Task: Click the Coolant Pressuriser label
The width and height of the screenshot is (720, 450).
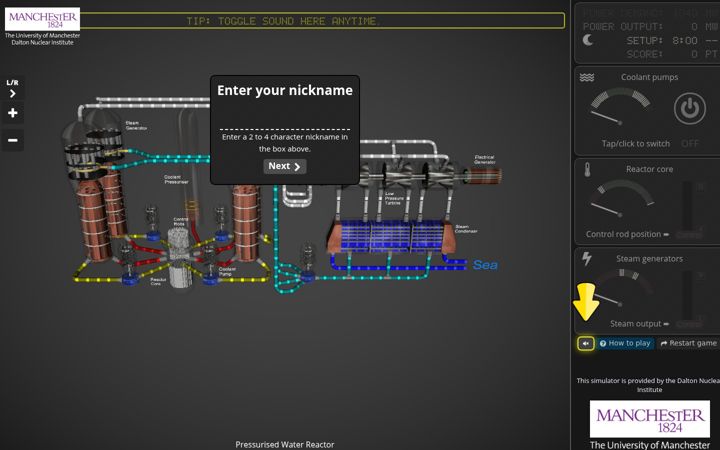Action: point(176,180)
